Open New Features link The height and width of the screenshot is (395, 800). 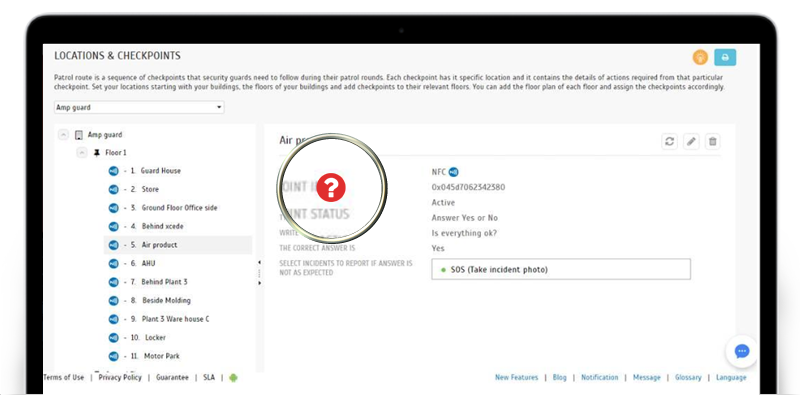click(x=516, y=378)
